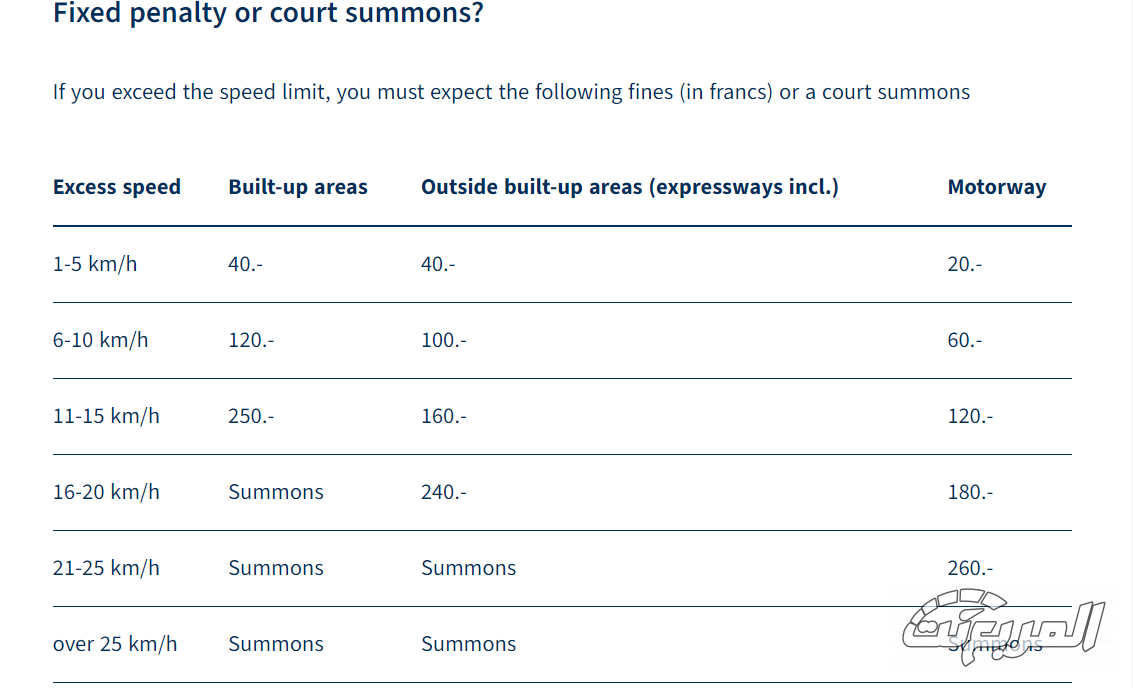Click the 260.- motorway fine value
Screen dimensions: 1133x688
(970, 568)
